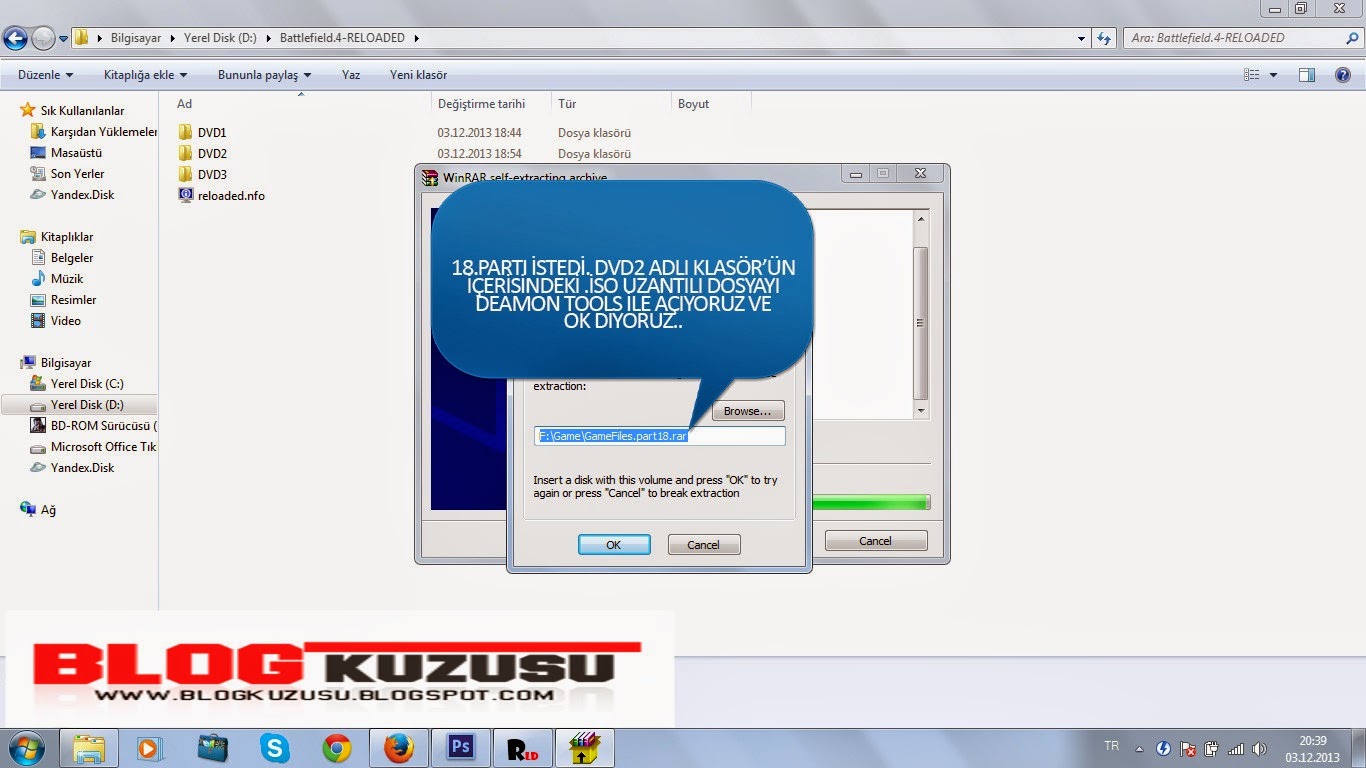The image size is (1366, 768).
Task: Open the view options dropdown arrow
Action: pyautogui.click(x=1273, y=75)
